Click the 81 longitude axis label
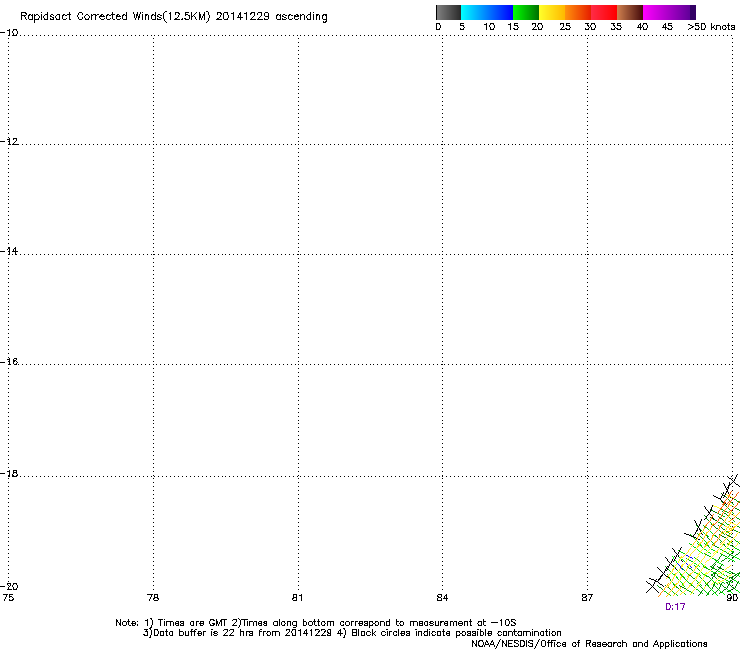This screenshot has height=650, width=740. pos(297,598)
